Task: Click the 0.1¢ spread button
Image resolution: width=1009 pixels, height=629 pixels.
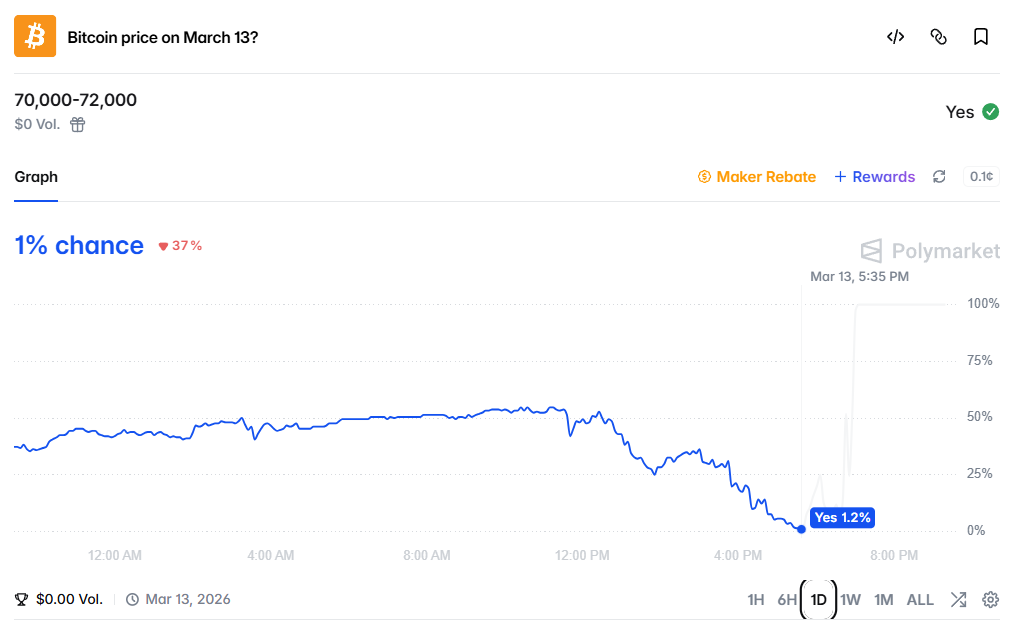Action: coord(981,177)
